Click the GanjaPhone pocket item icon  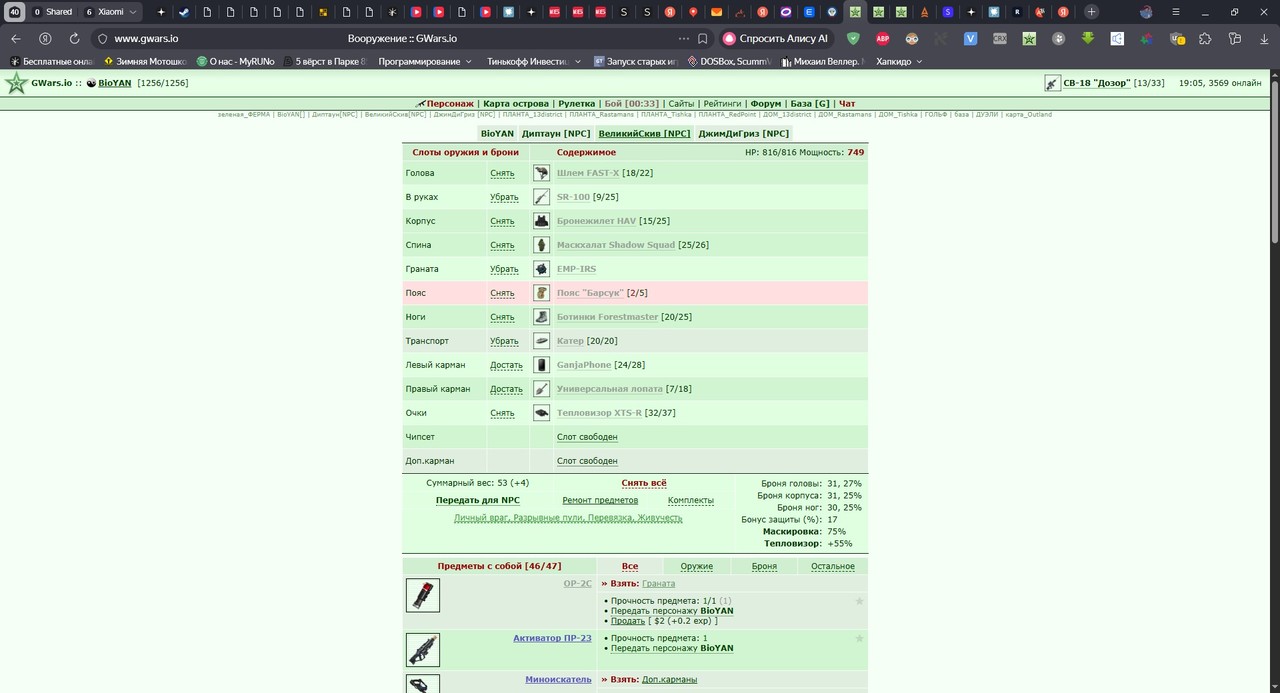tap(541, 365)
